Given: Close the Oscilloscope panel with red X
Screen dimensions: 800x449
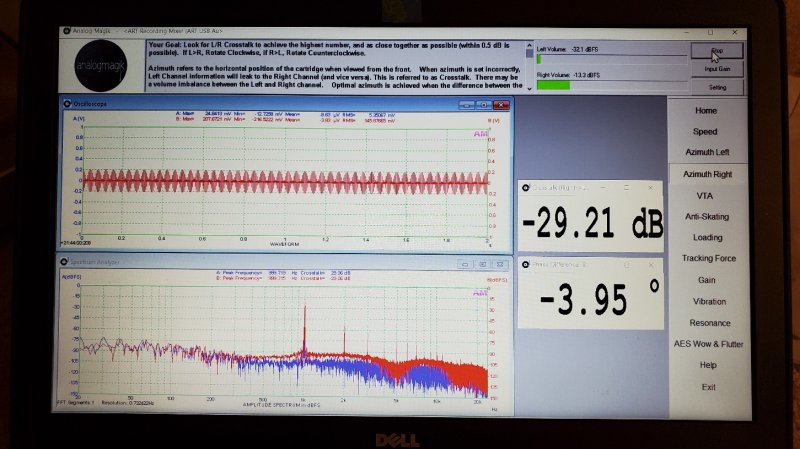Looking at the screenshot, I should pyautogui.click(x=501, y=105).
